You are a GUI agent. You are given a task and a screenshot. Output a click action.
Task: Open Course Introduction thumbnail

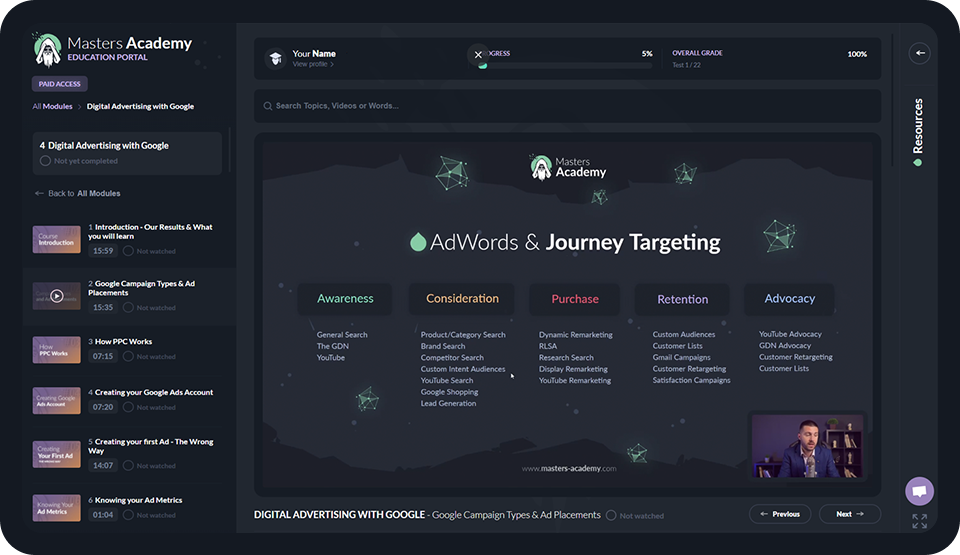coord(56,239)
